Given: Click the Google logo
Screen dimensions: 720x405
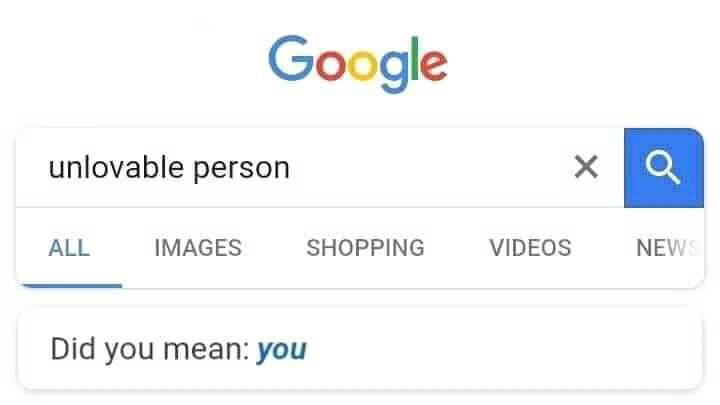Looking at the screenshot, I should (x=357, y=64).
